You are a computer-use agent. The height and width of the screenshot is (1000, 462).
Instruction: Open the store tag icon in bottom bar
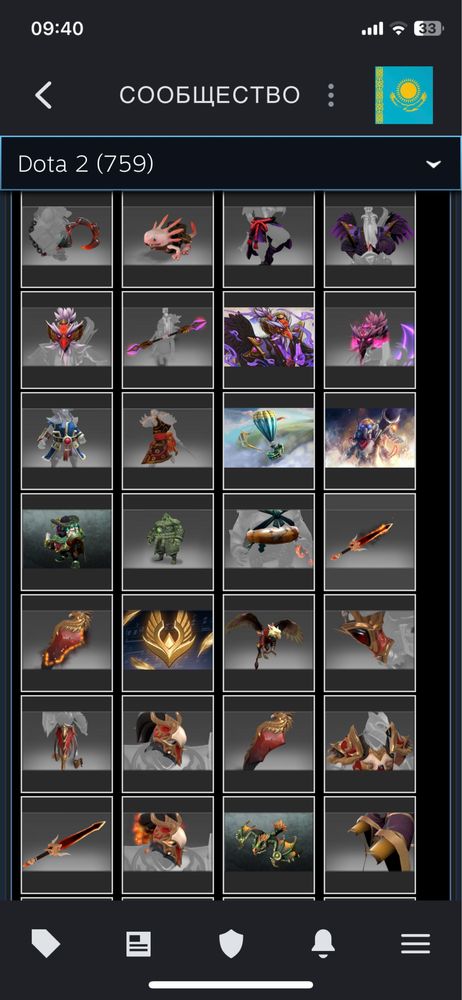point(46,943)
